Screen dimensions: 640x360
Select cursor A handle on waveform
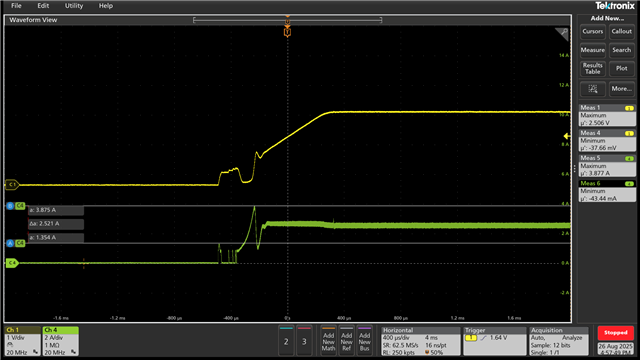click(10, 243)
